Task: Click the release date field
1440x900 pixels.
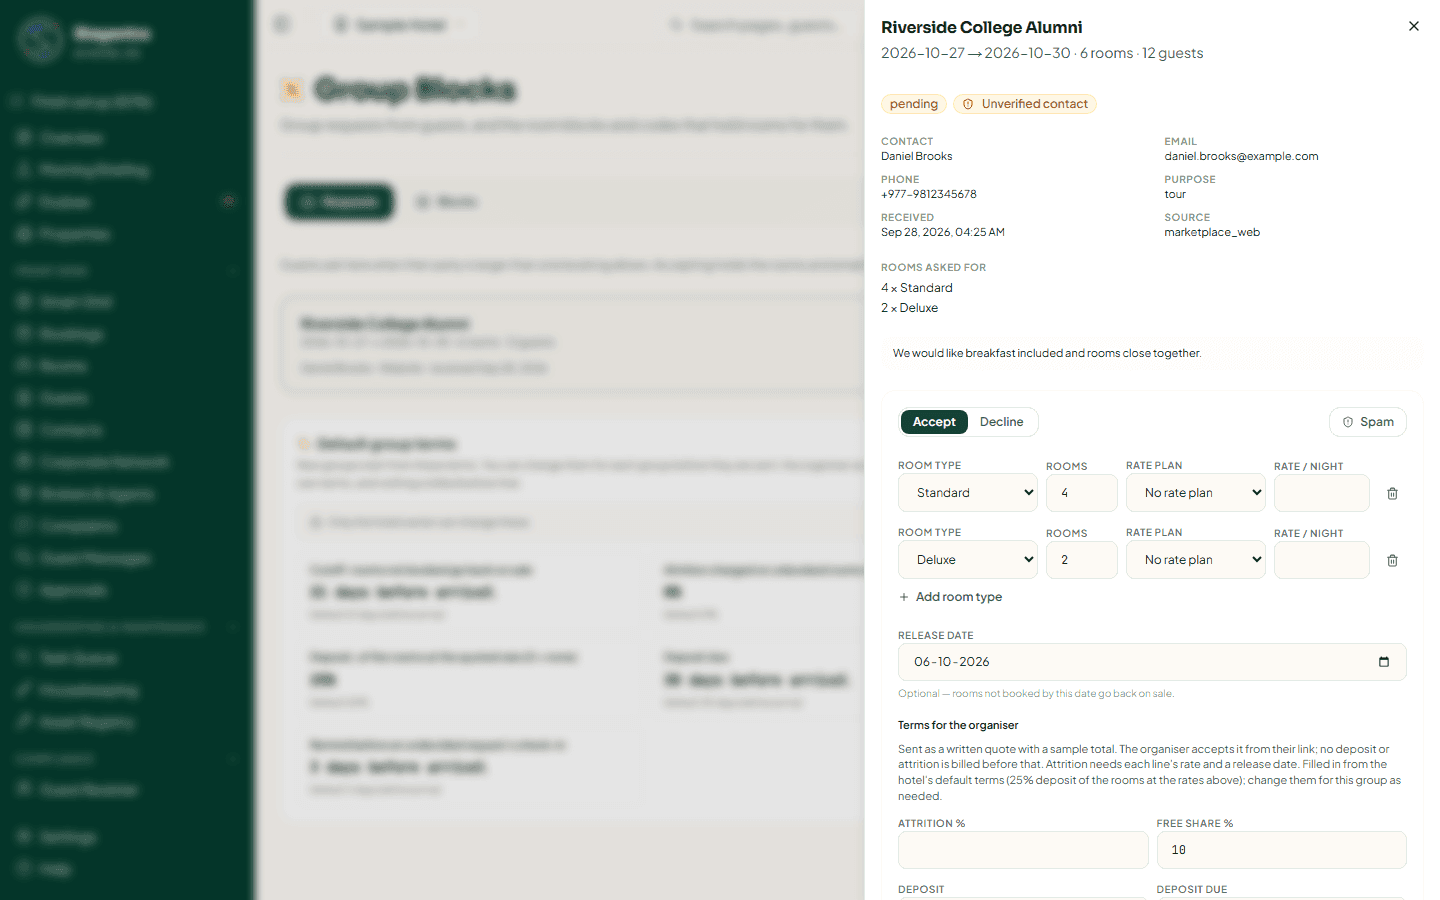Action: 1152,662
